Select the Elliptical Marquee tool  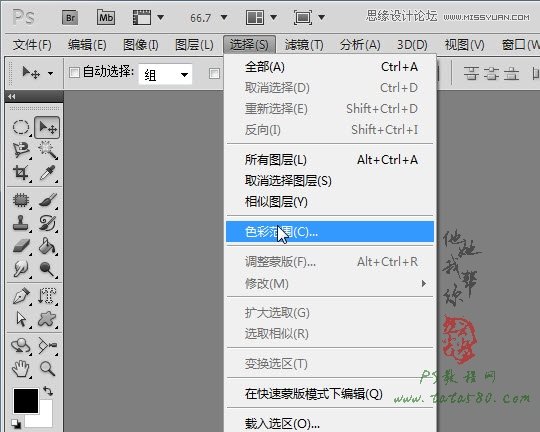[x=21, y=127]
